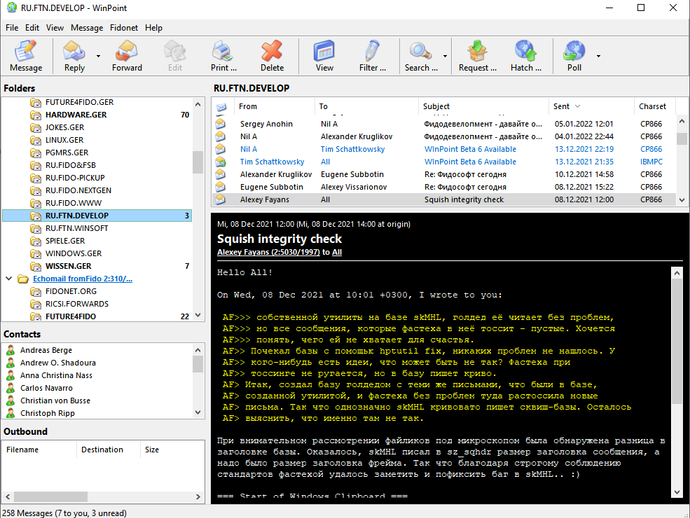Open the Reply dropdown arrow

click(98, 56)
